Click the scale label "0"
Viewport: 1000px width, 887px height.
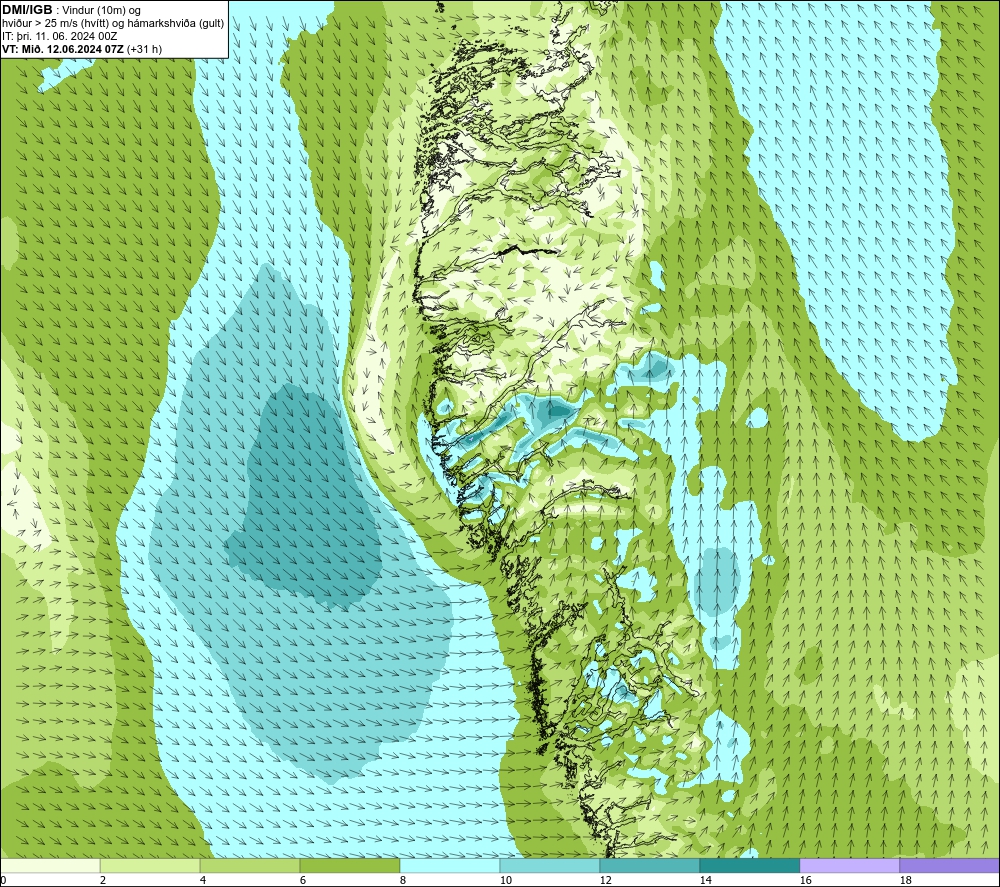(x=3, y=881)
